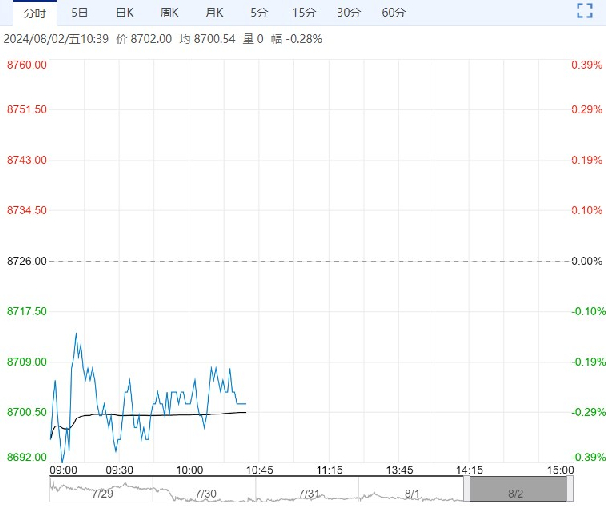Click the 10:00 label on time axis
The height and width of the screenshot is (506, 606).
pyautogui.click(x=189, y=469)
